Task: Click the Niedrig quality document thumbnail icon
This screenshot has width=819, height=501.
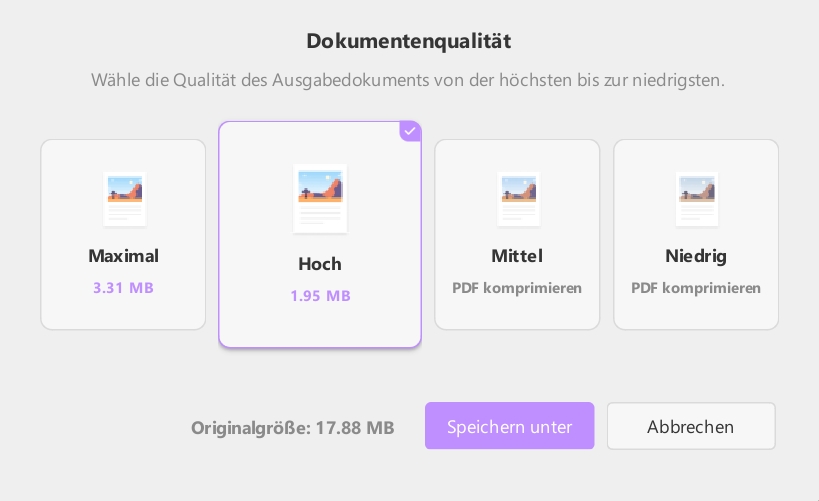Action: (x=697, y=199)
